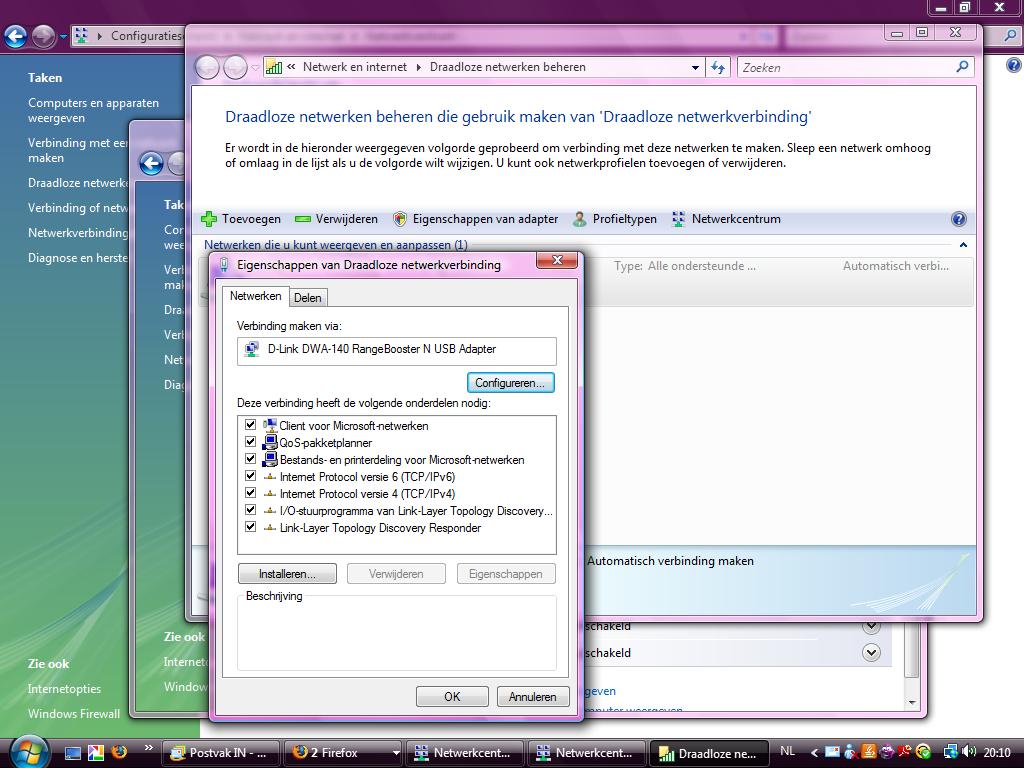Open Eigenschappen van adapter shield icon
Image resolution: width=1024 pixels, height=768 pixels.
pyautogui.click(x=400, y=219)
